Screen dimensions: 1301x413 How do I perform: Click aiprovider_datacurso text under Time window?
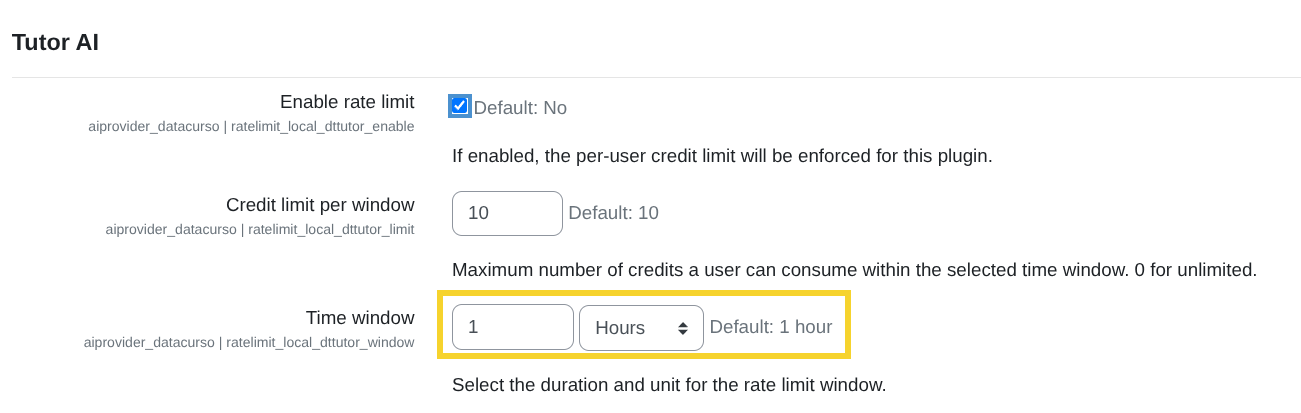(149, 343)
